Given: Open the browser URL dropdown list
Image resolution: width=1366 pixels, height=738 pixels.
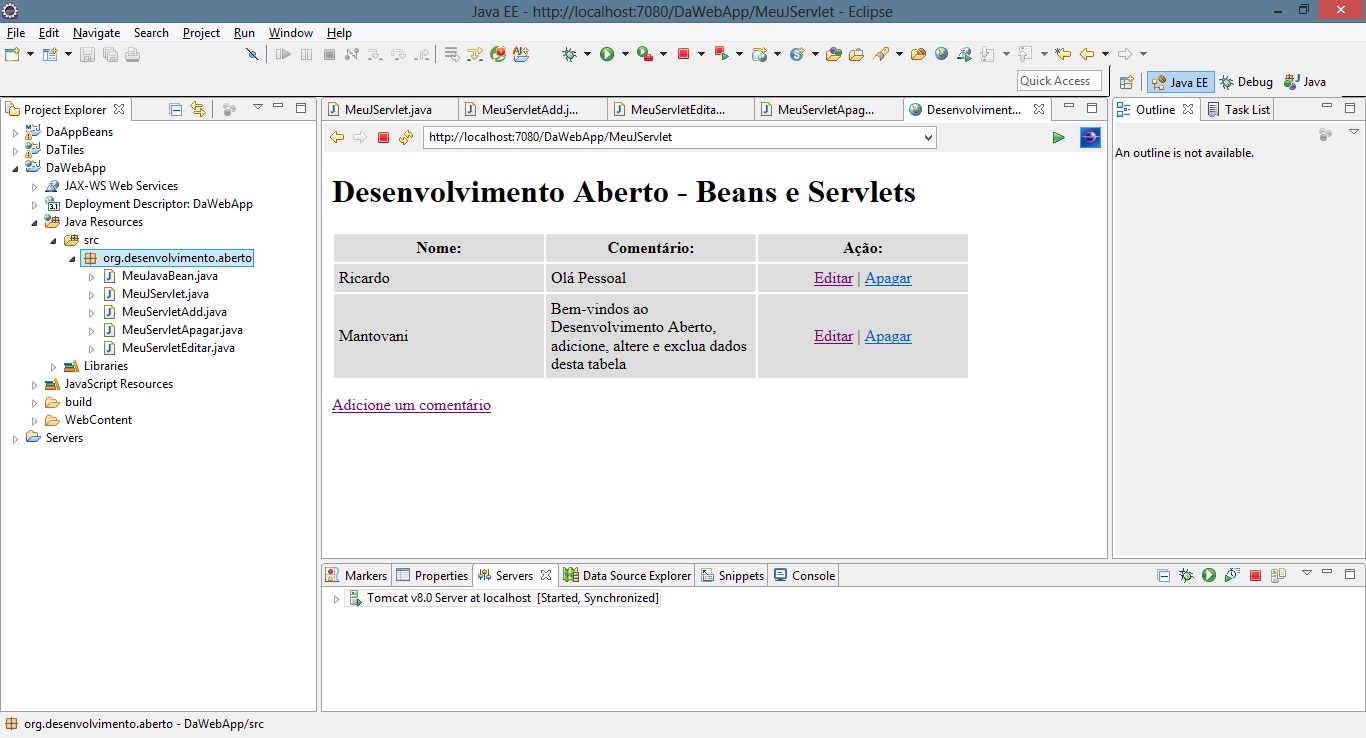Looking at the screenshot, I should [929, 137].
